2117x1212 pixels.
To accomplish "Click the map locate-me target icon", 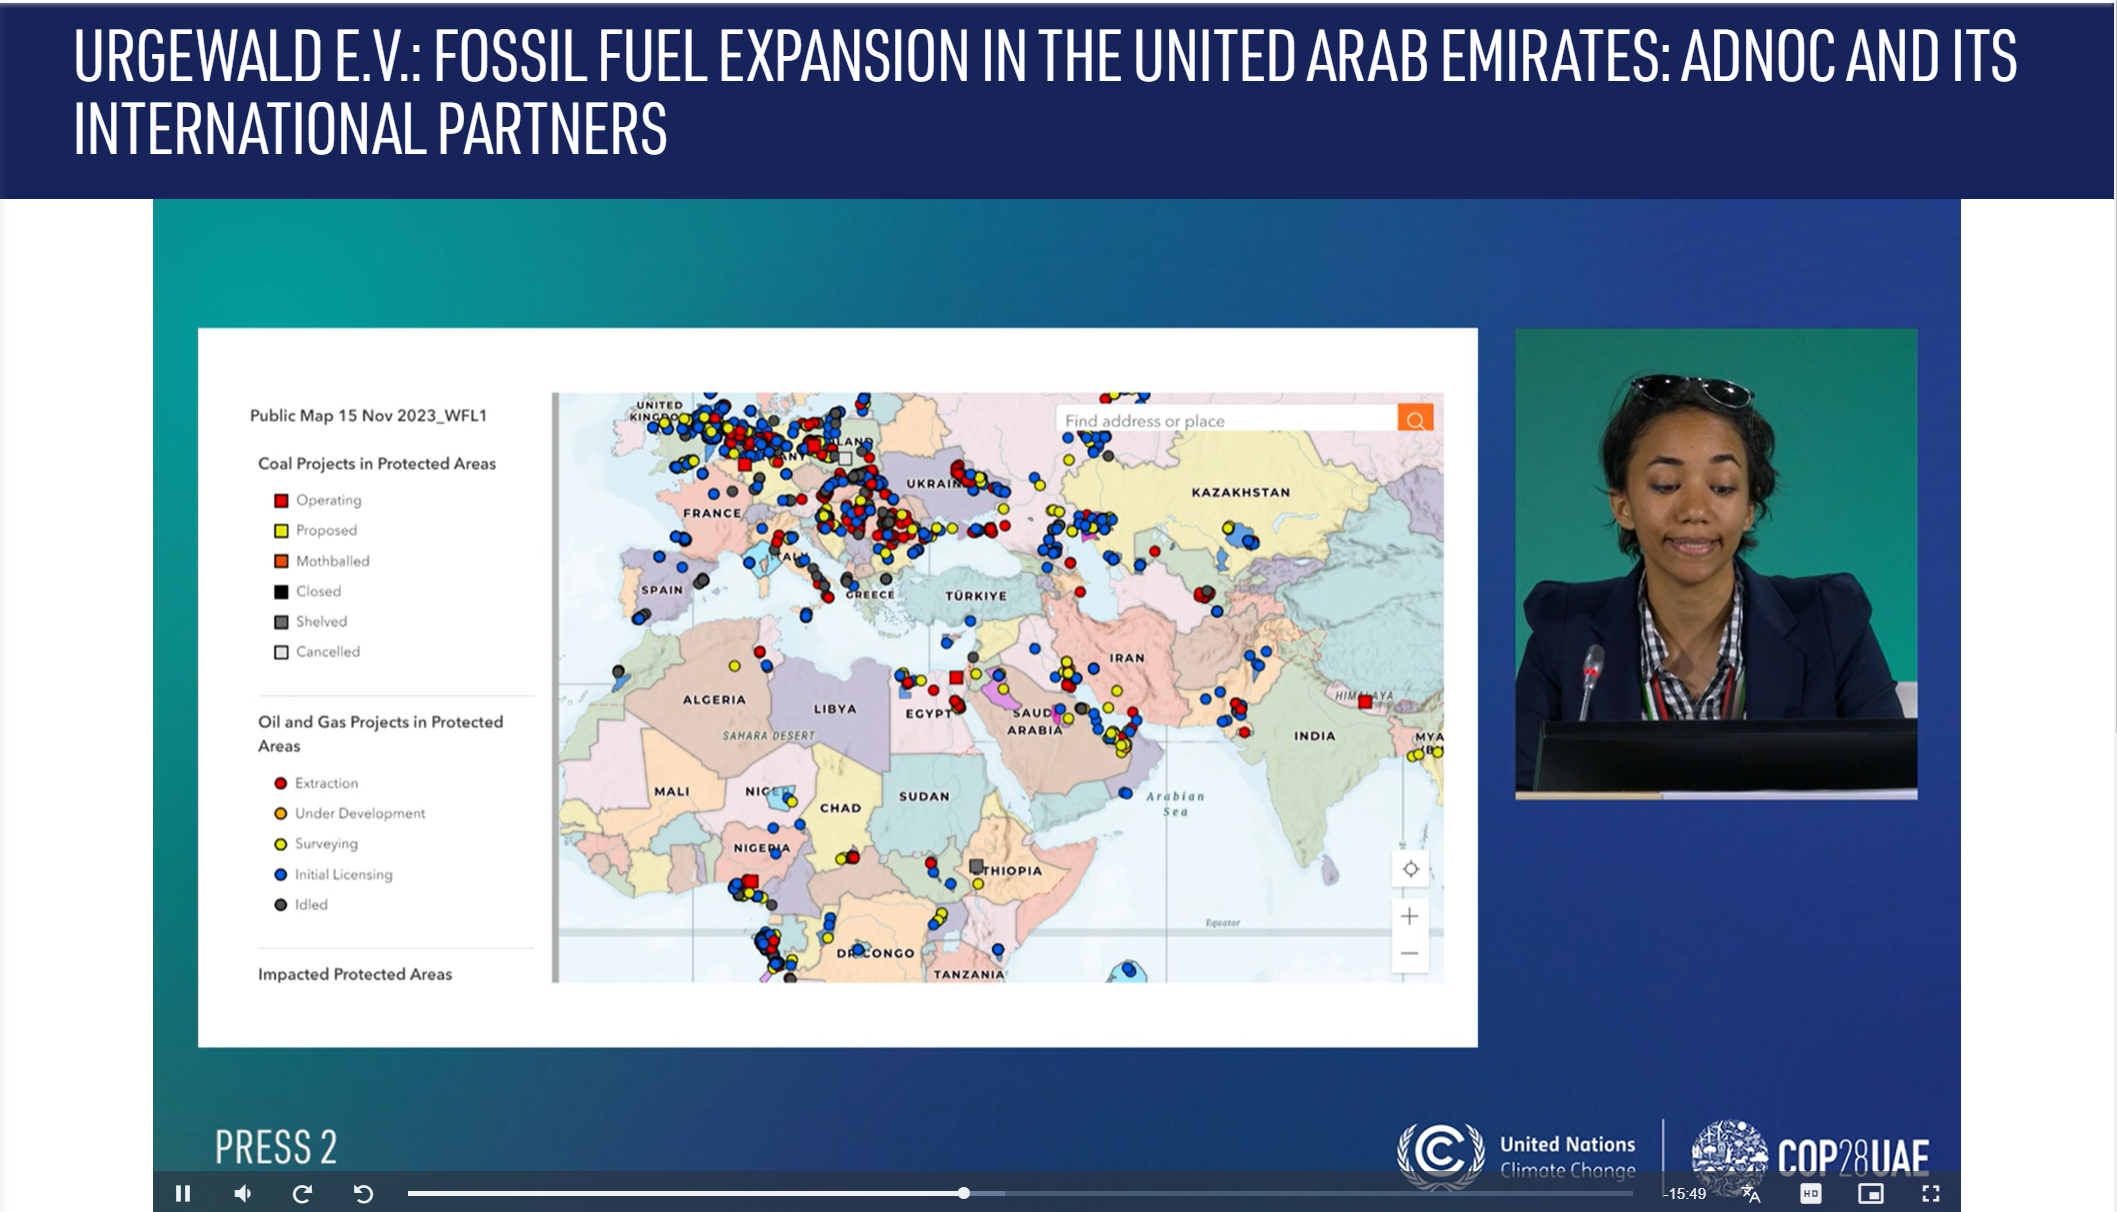I will pos(1410,869).
